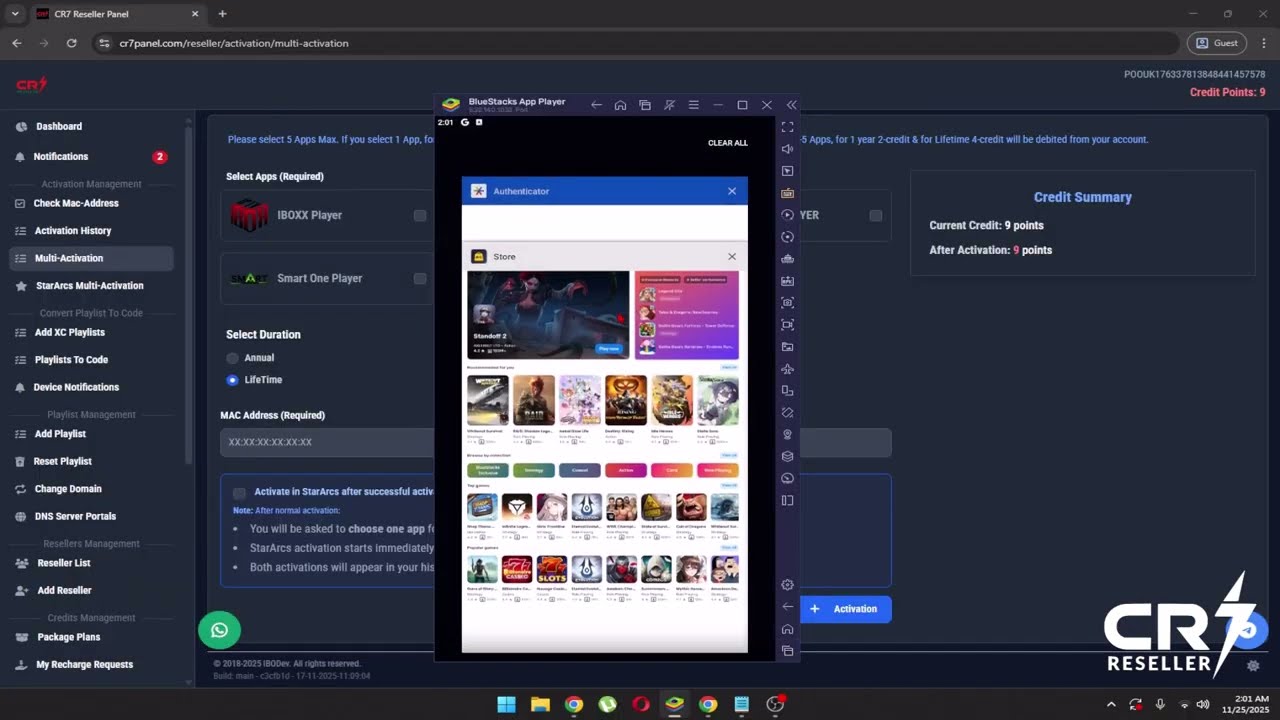
Task: Click the Chrome address bar URL
Action: click(234, 43)
